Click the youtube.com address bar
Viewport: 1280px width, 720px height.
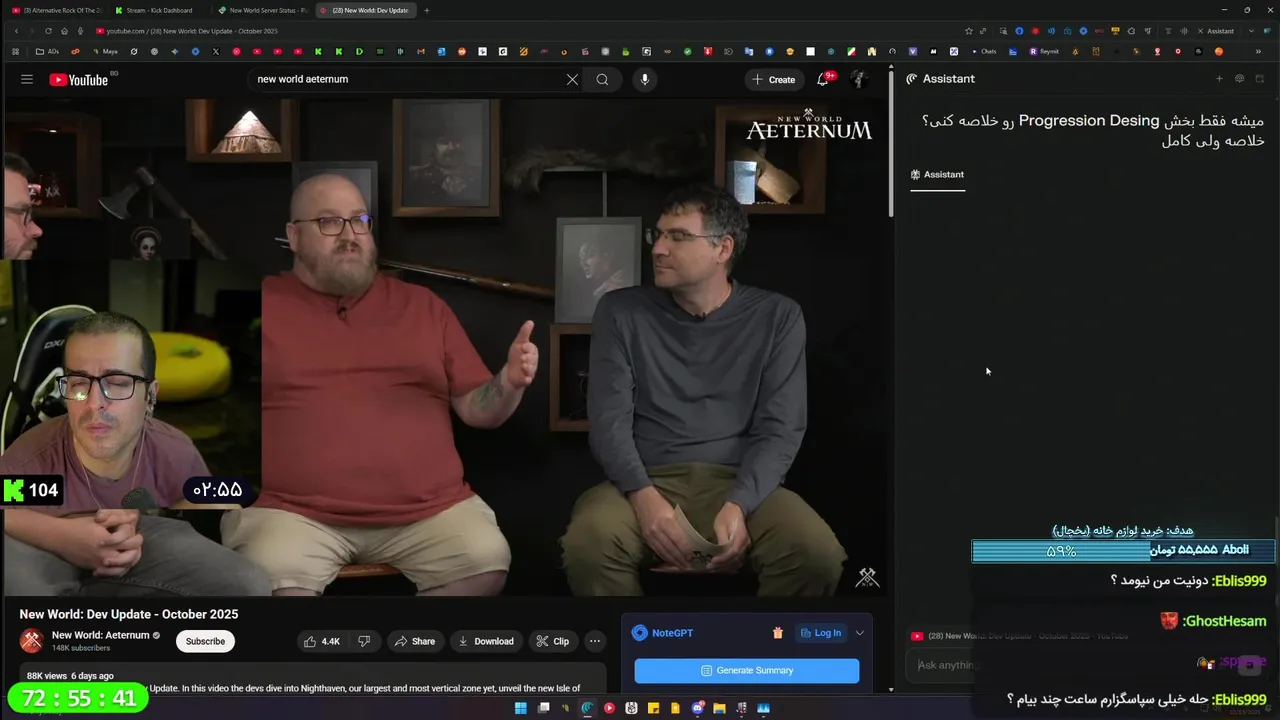tap(520, 31)
